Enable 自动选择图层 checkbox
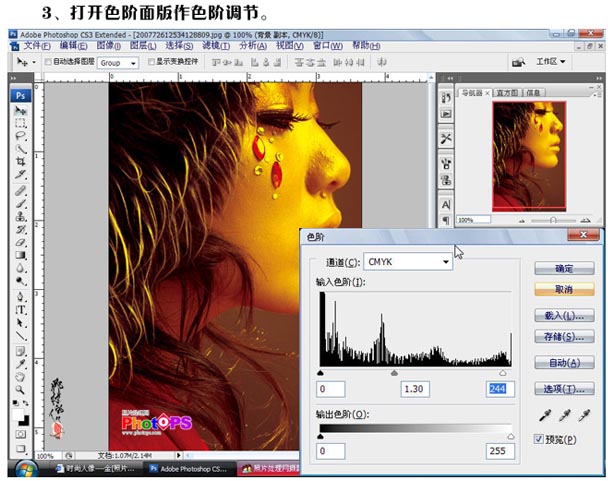 [x=48, y=61]
